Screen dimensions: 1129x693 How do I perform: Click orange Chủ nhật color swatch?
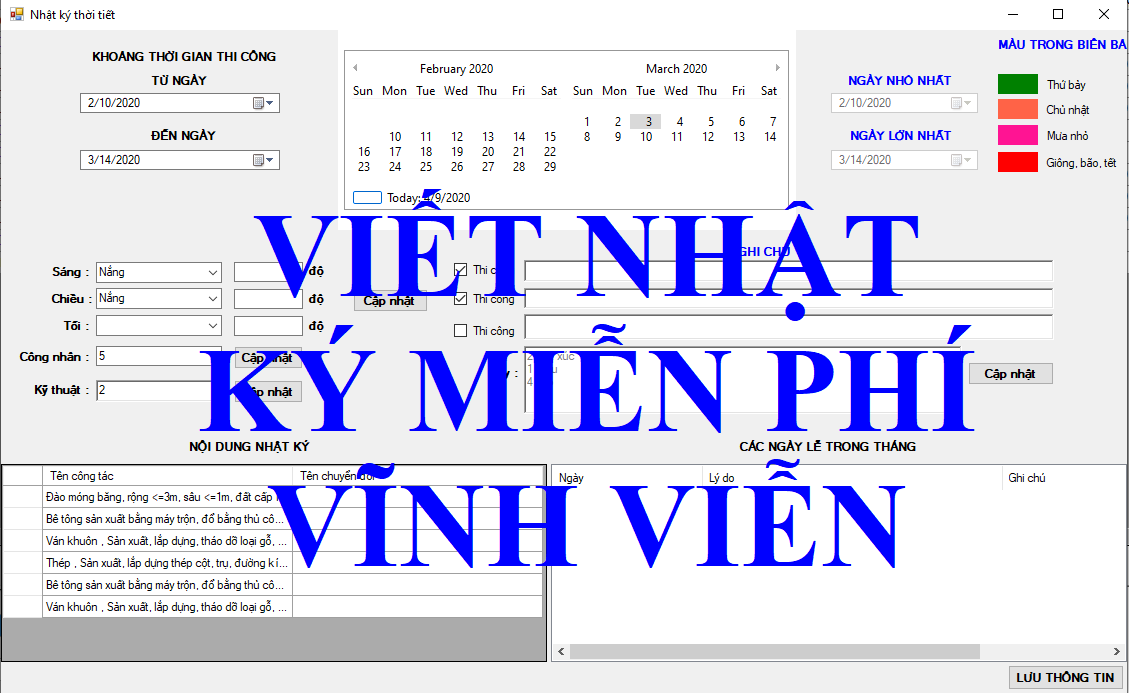(1017, 109)
